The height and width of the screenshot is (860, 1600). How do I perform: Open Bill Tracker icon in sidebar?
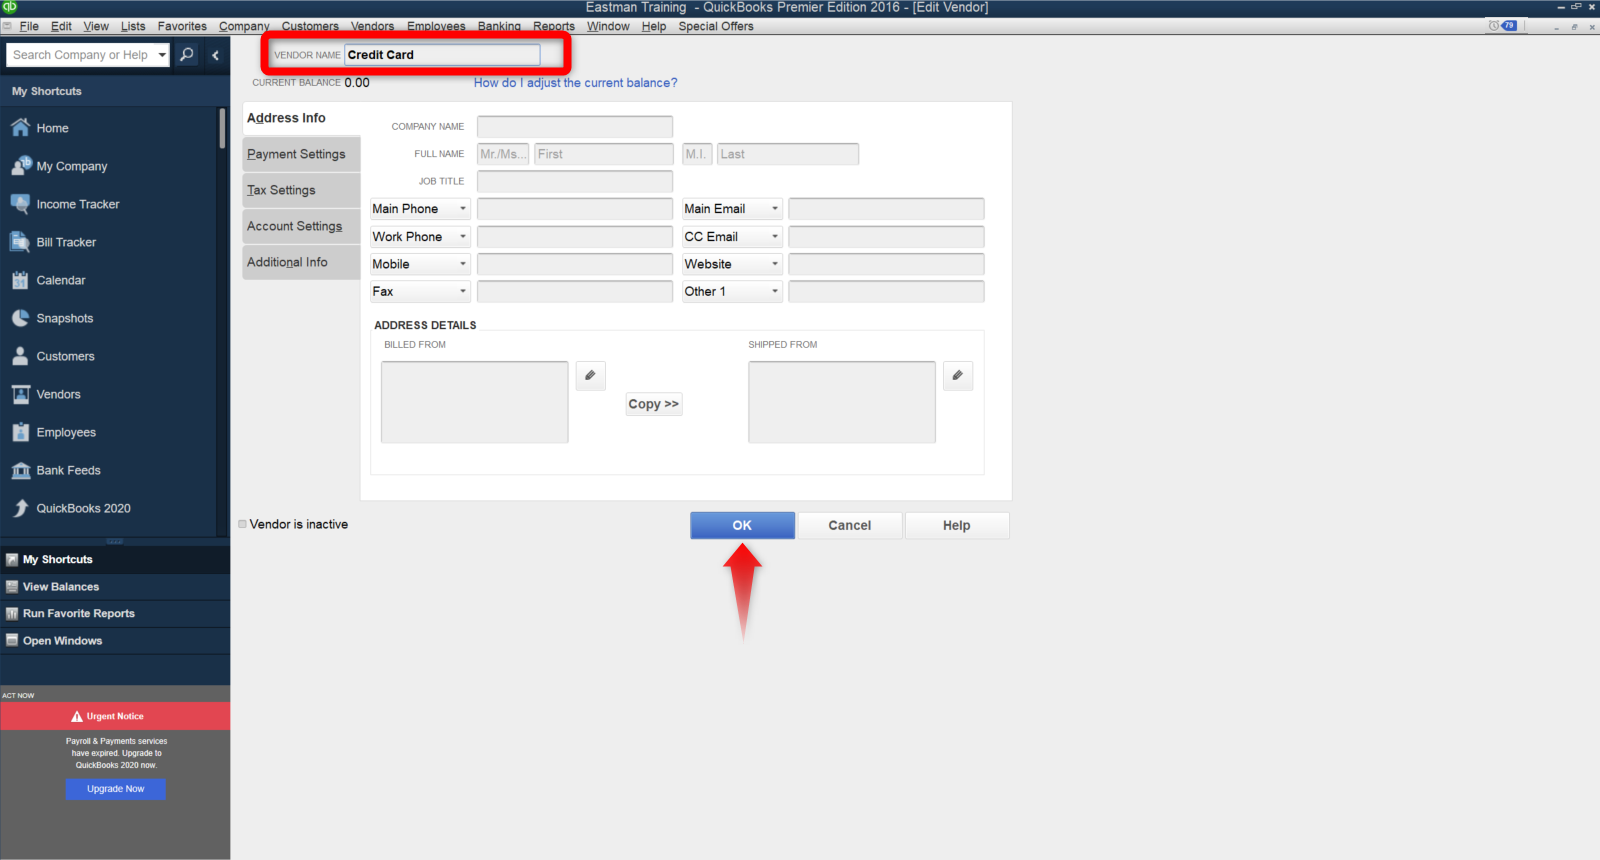(20, 242)
